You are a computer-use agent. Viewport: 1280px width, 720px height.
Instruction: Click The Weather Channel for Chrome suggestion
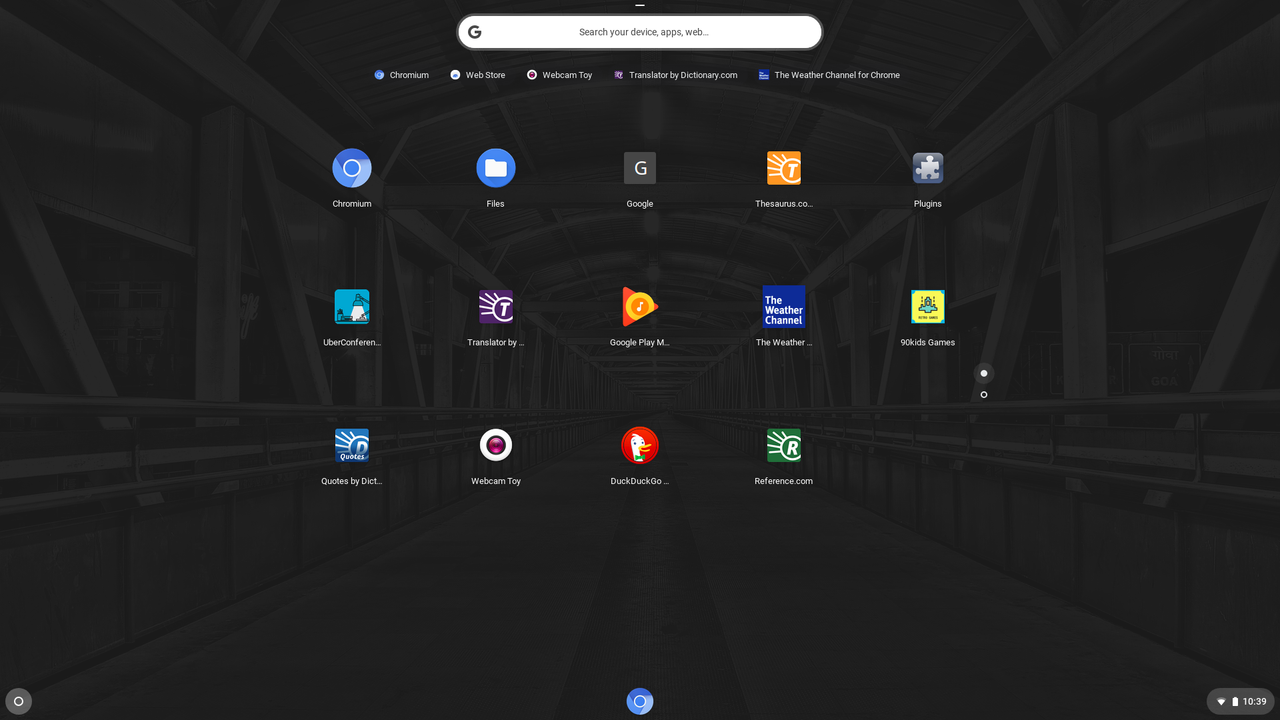tap(829, 74)
